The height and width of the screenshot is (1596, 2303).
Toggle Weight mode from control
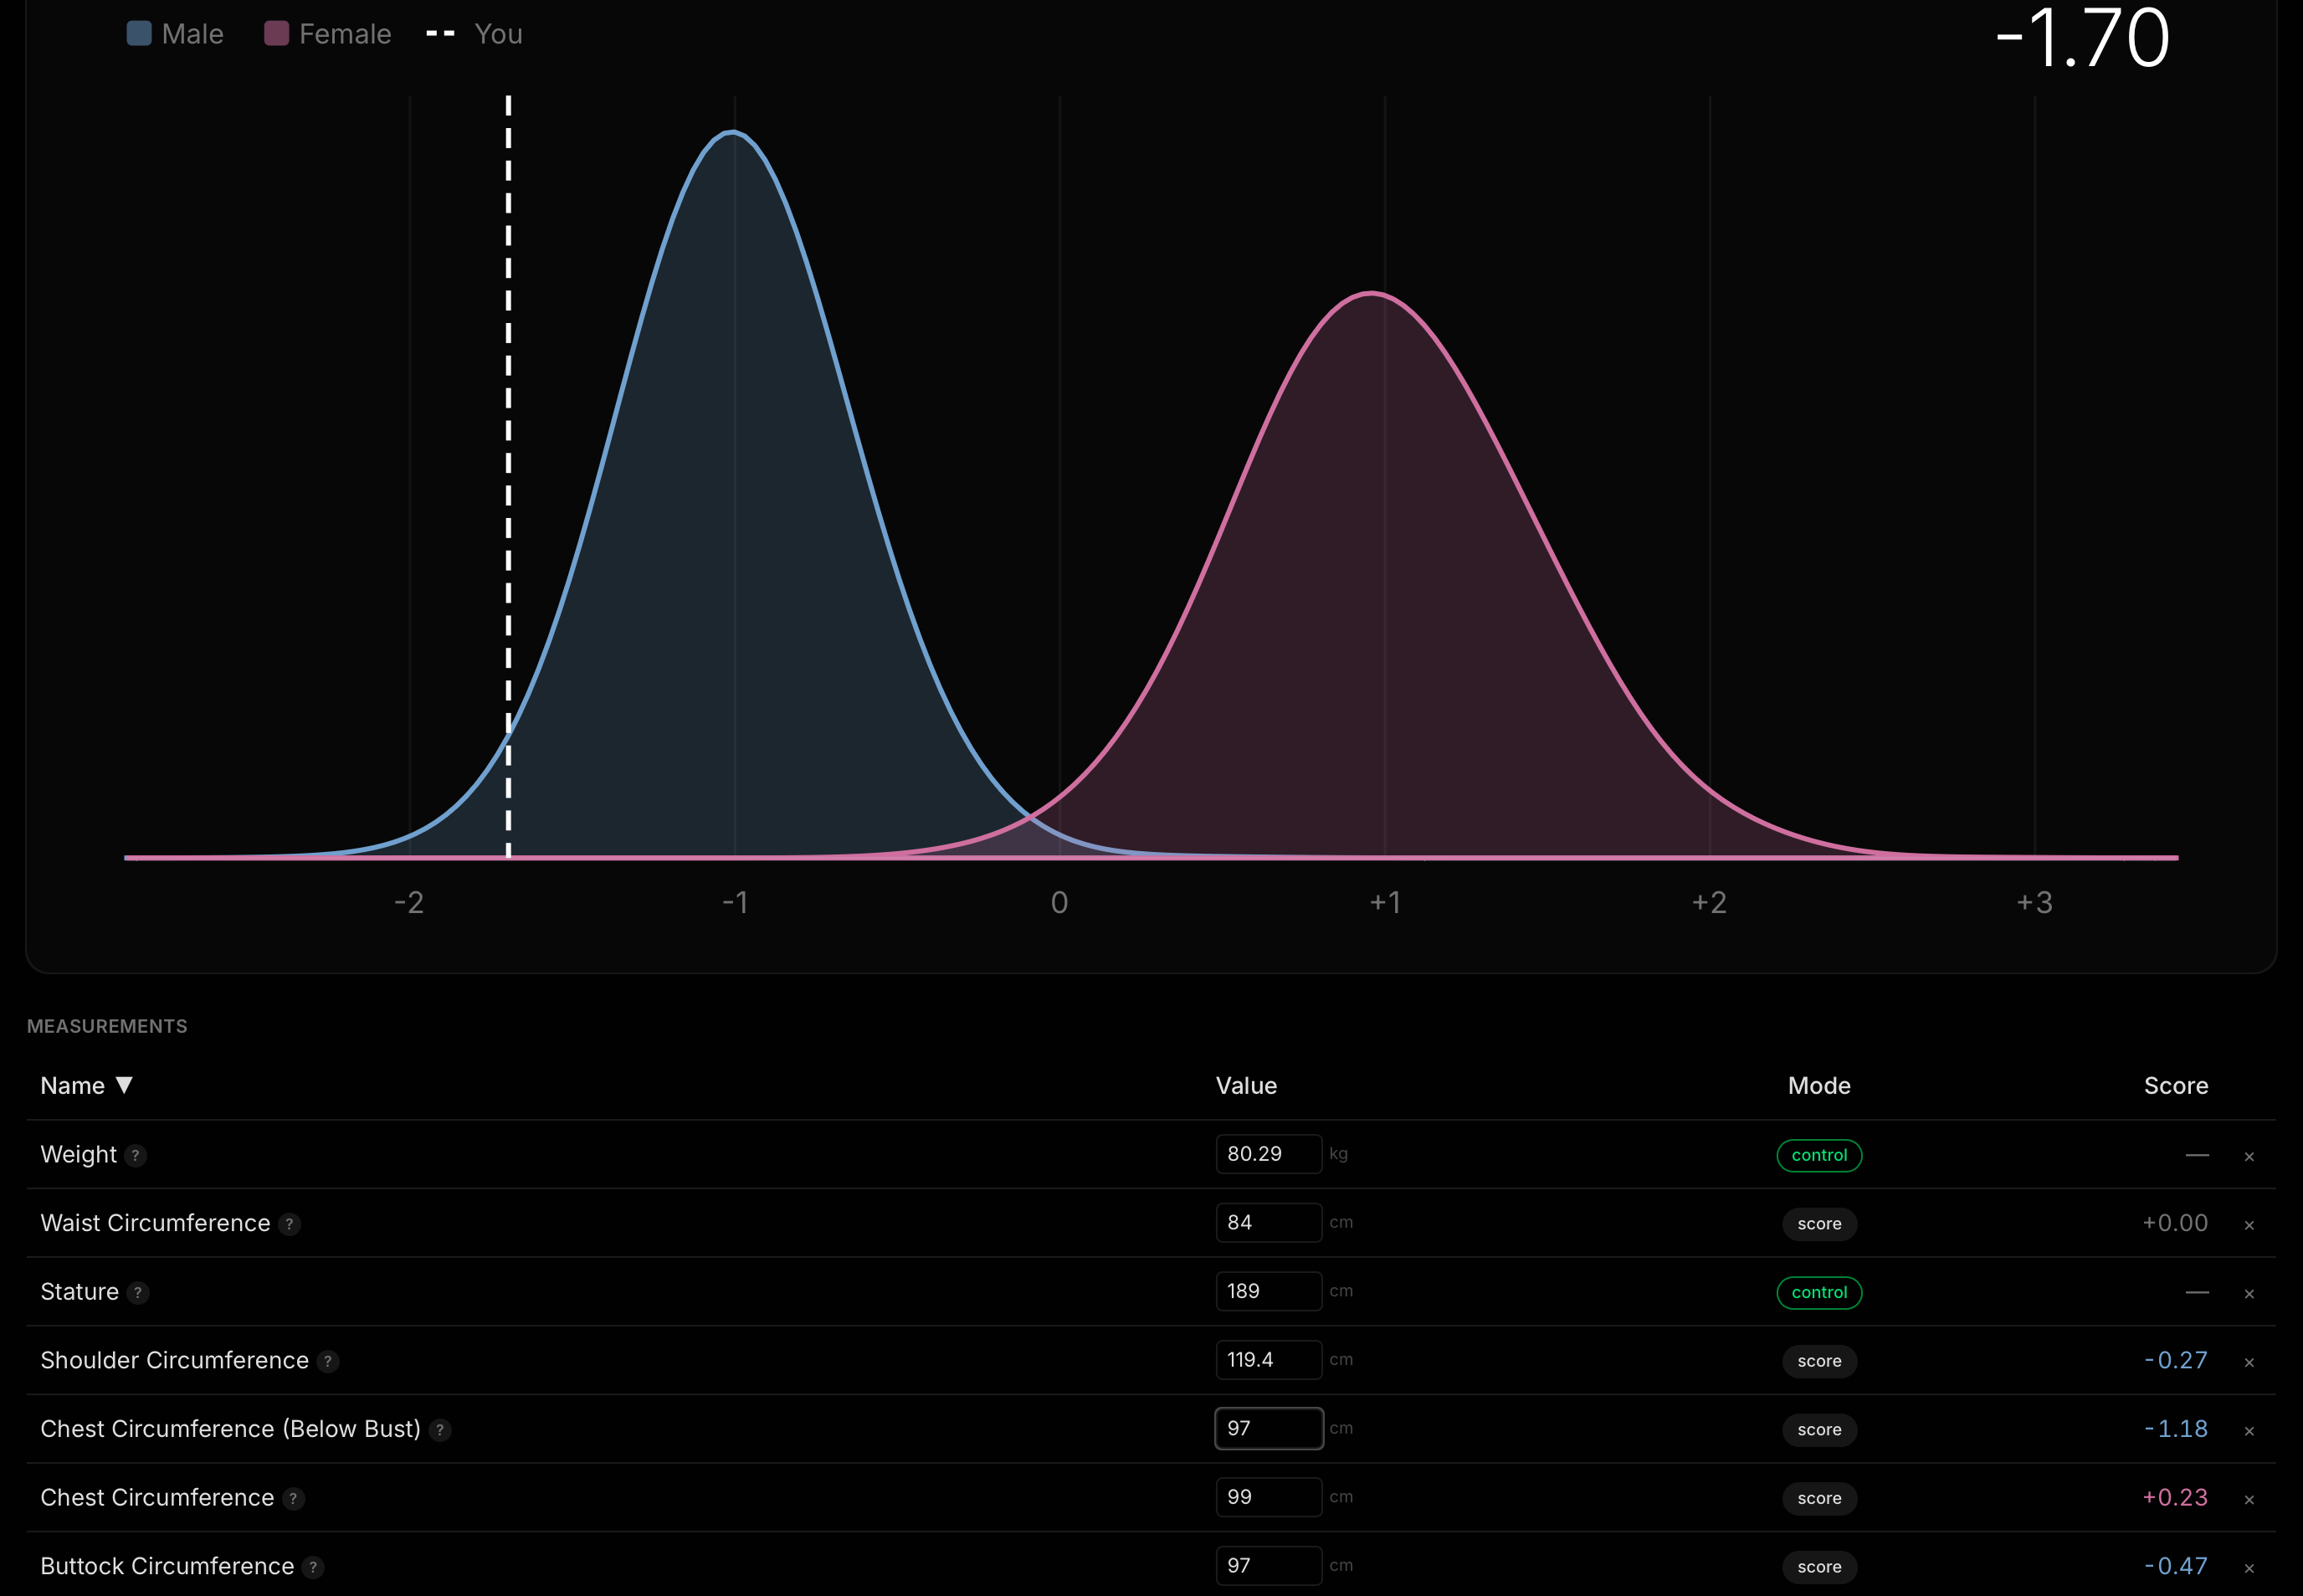[x=1818, y=1155]
